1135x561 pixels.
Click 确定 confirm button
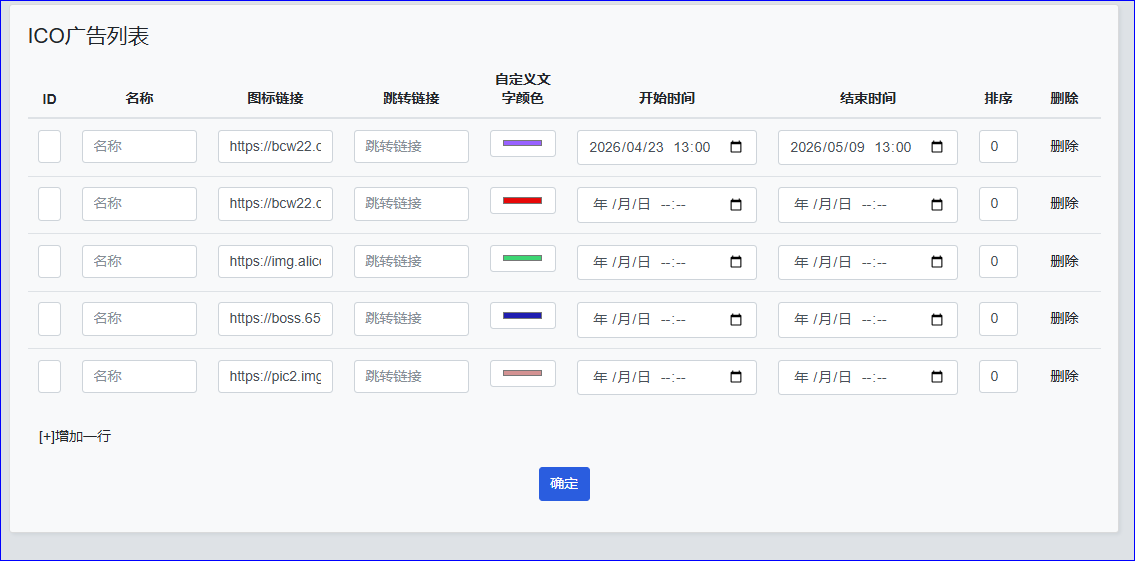pos(564,484)
